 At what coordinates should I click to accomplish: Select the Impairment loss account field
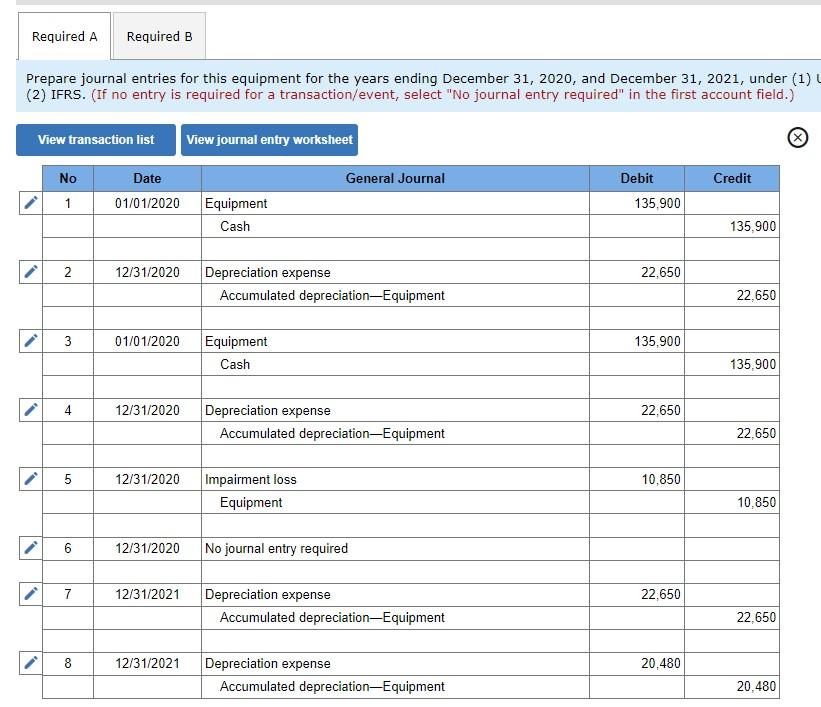245,479
